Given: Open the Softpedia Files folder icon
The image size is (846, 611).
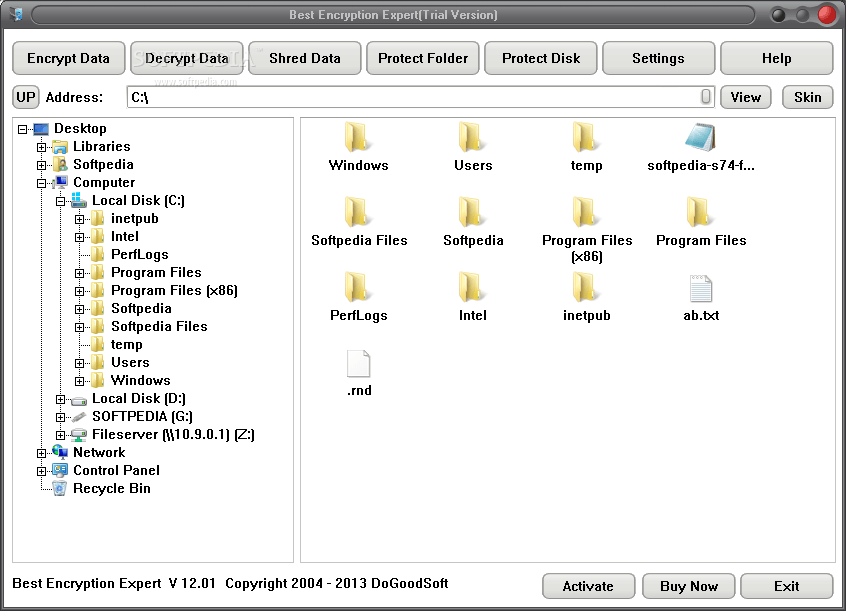Looking at the screenshot, I should [358, 215].
